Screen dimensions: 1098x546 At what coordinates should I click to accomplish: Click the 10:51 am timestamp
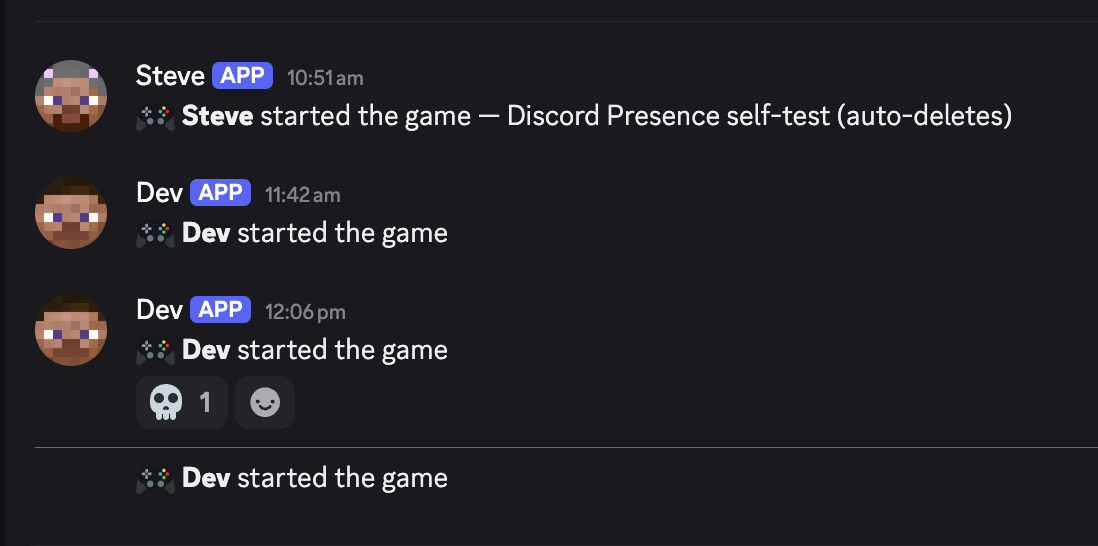[325, 78]
